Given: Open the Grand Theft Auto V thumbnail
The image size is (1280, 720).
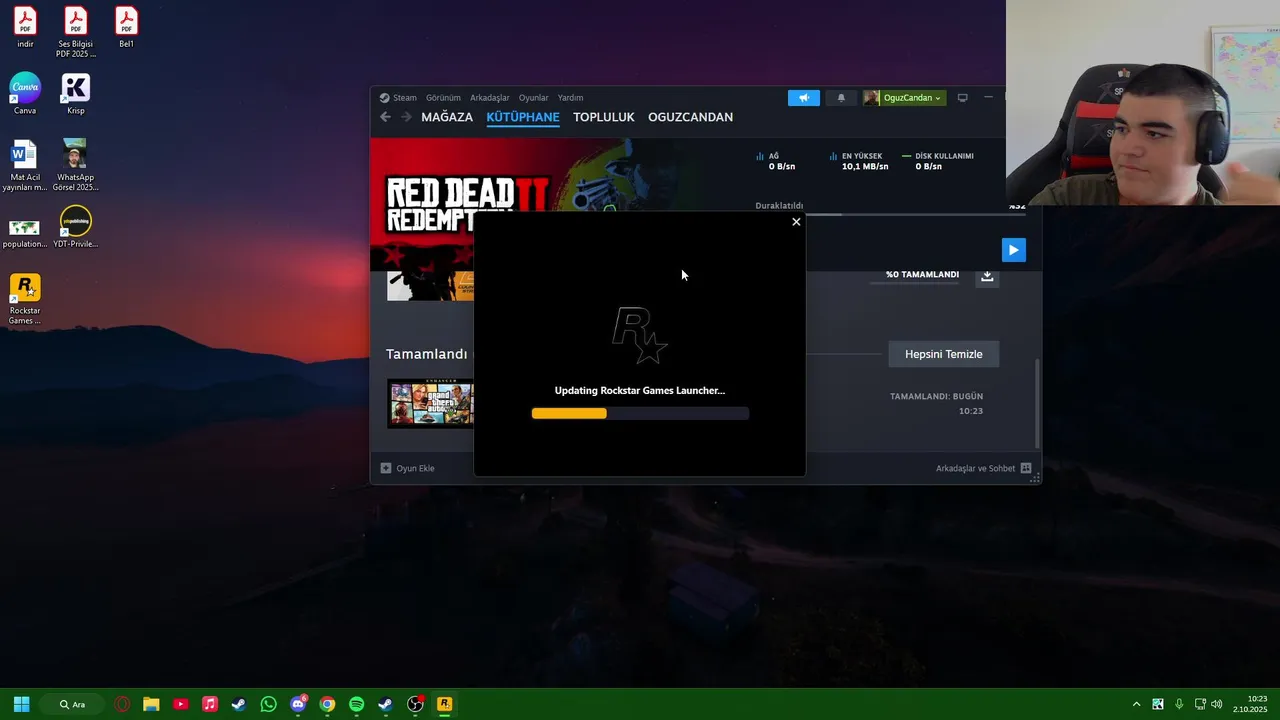Looking at the screenshot, I should [430, 403].
